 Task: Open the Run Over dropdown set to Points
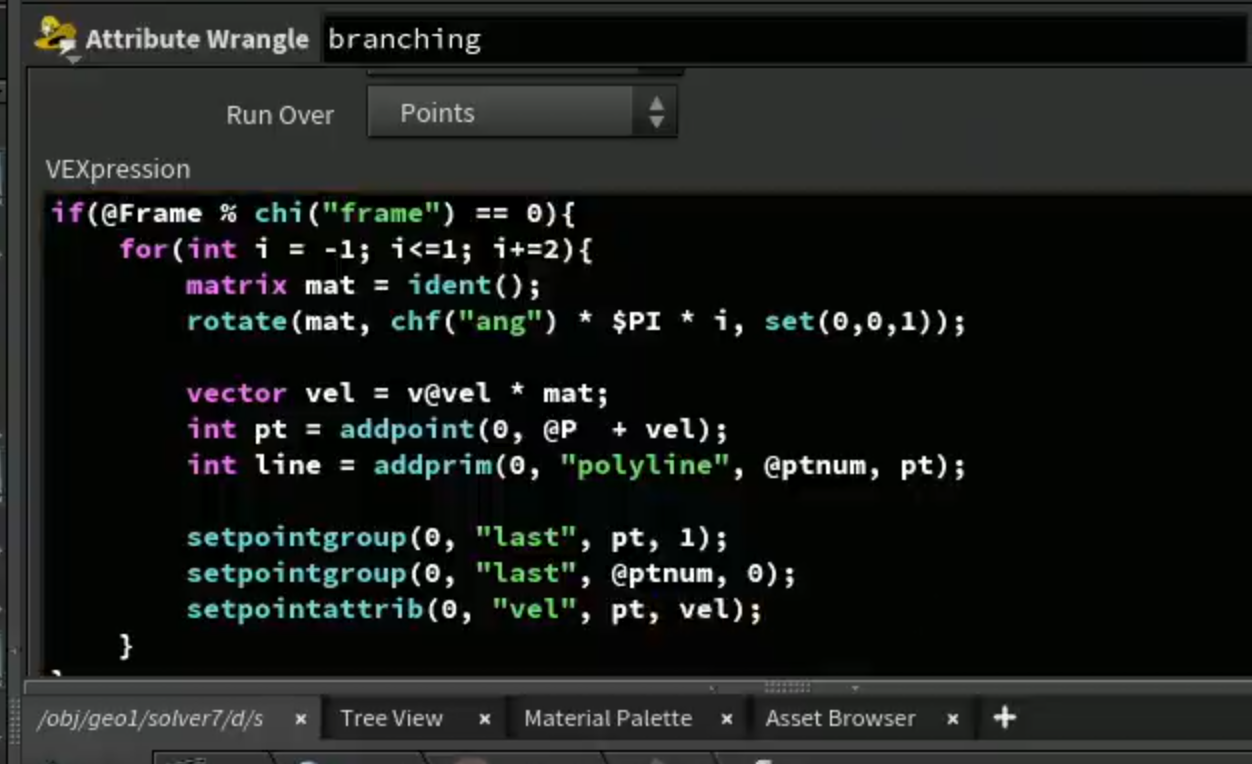(x=522, y=112)
